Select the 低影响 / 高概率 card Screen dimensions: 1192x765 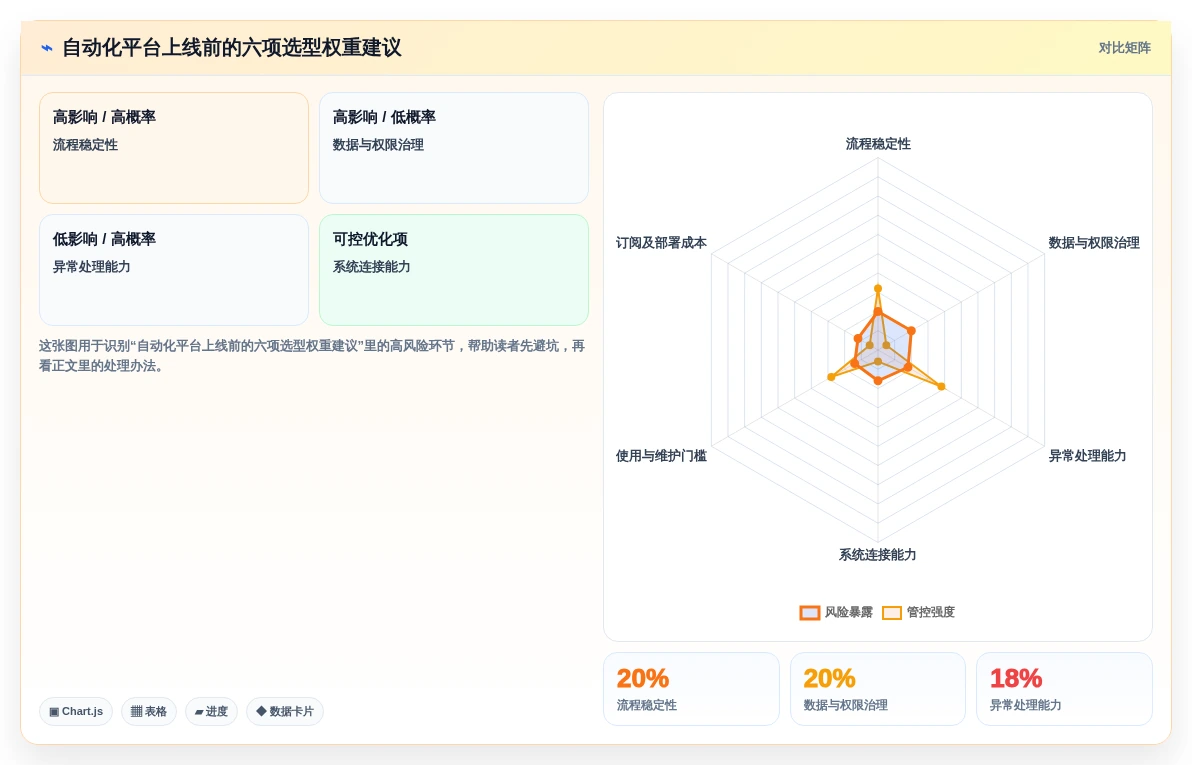click(174, 270)
